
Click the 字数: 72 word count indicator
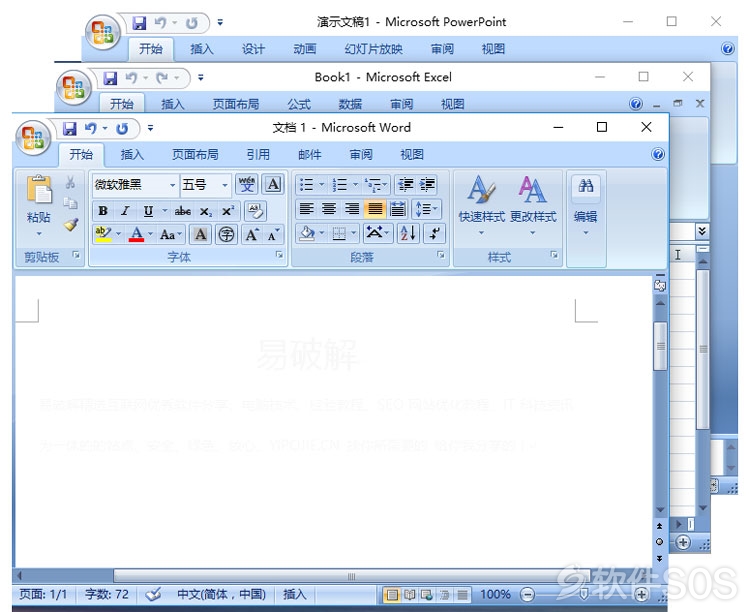(107, 594)
